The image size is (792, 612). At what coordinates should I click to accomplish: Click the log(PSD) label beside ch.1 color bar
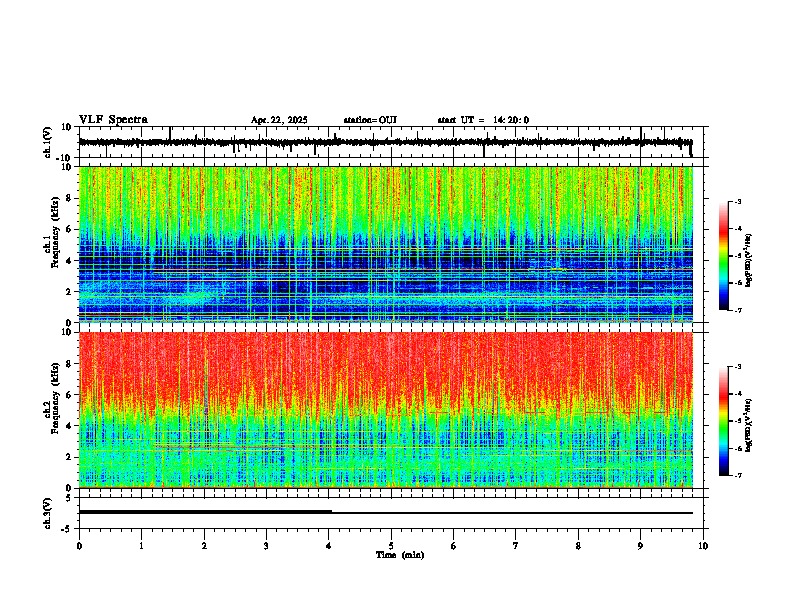point(748,260)
